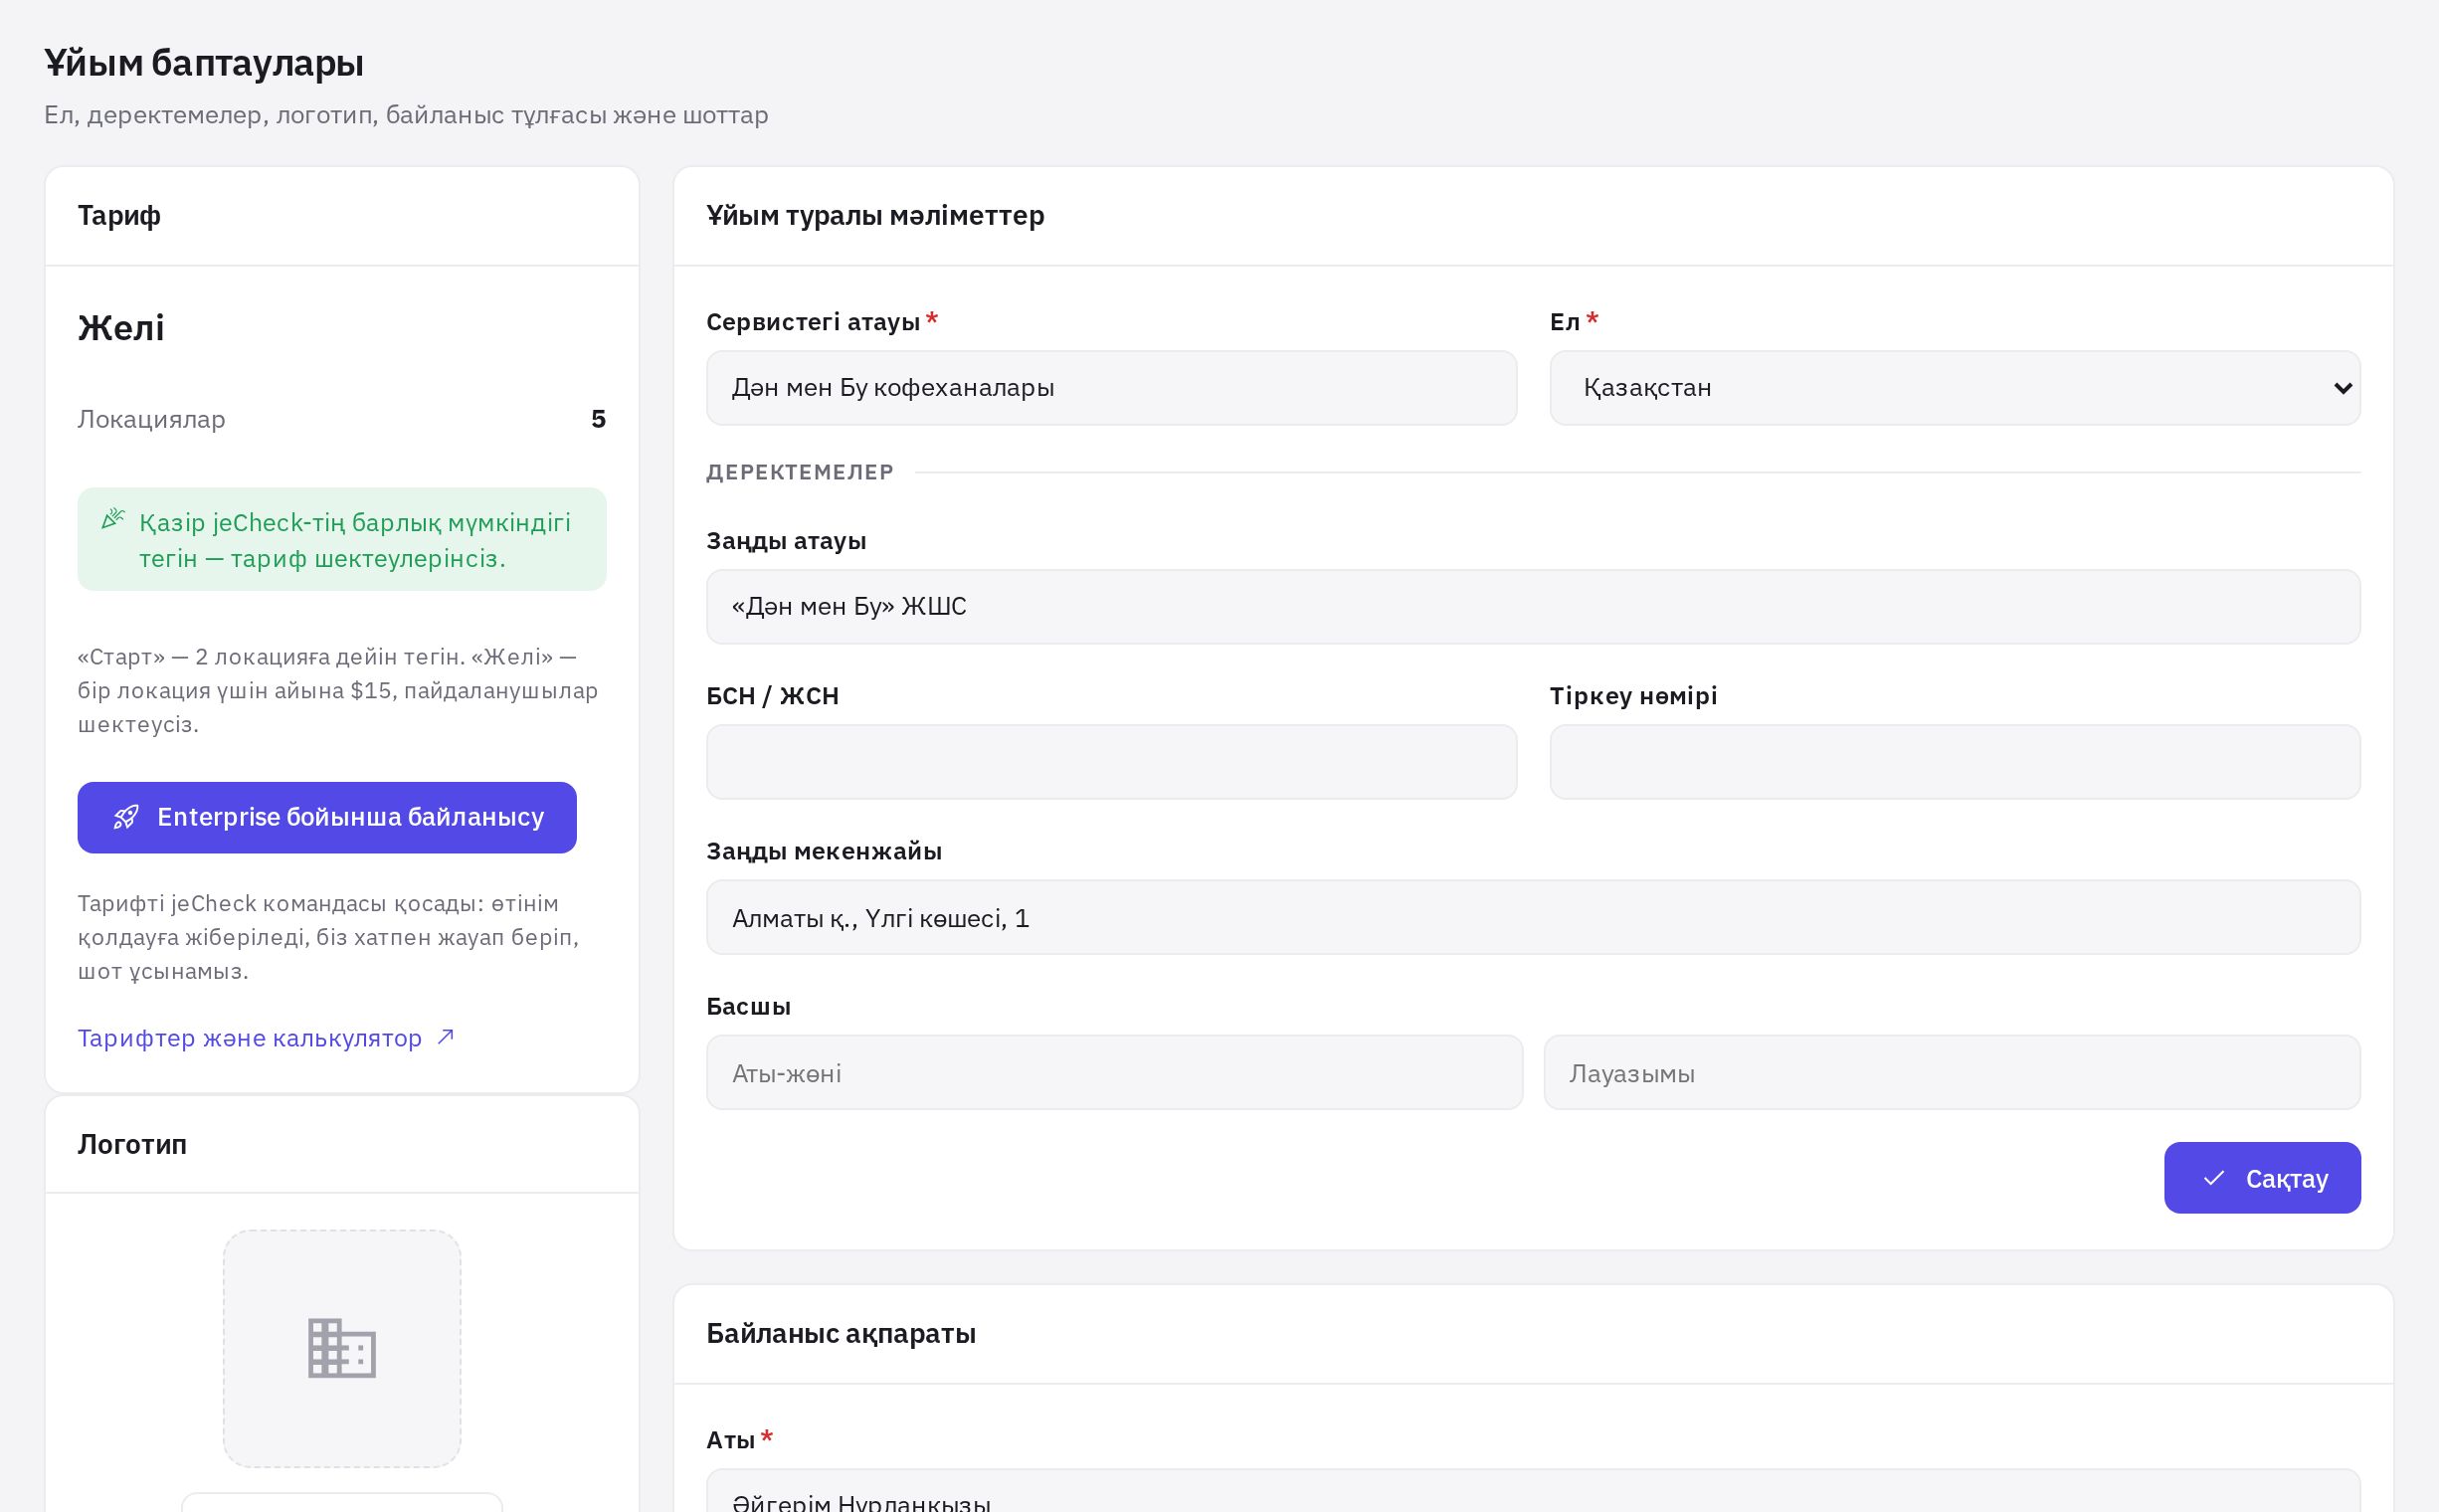Viewport: 2439px width, 1512px height.
Task: Click the Заңды мекенжайы address field
Action: (x=1533, y=917)
